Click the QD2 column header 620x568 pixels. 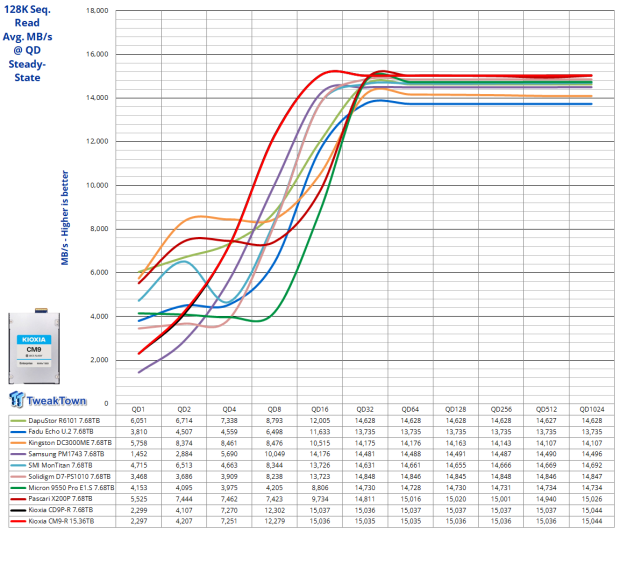(184, 409)
